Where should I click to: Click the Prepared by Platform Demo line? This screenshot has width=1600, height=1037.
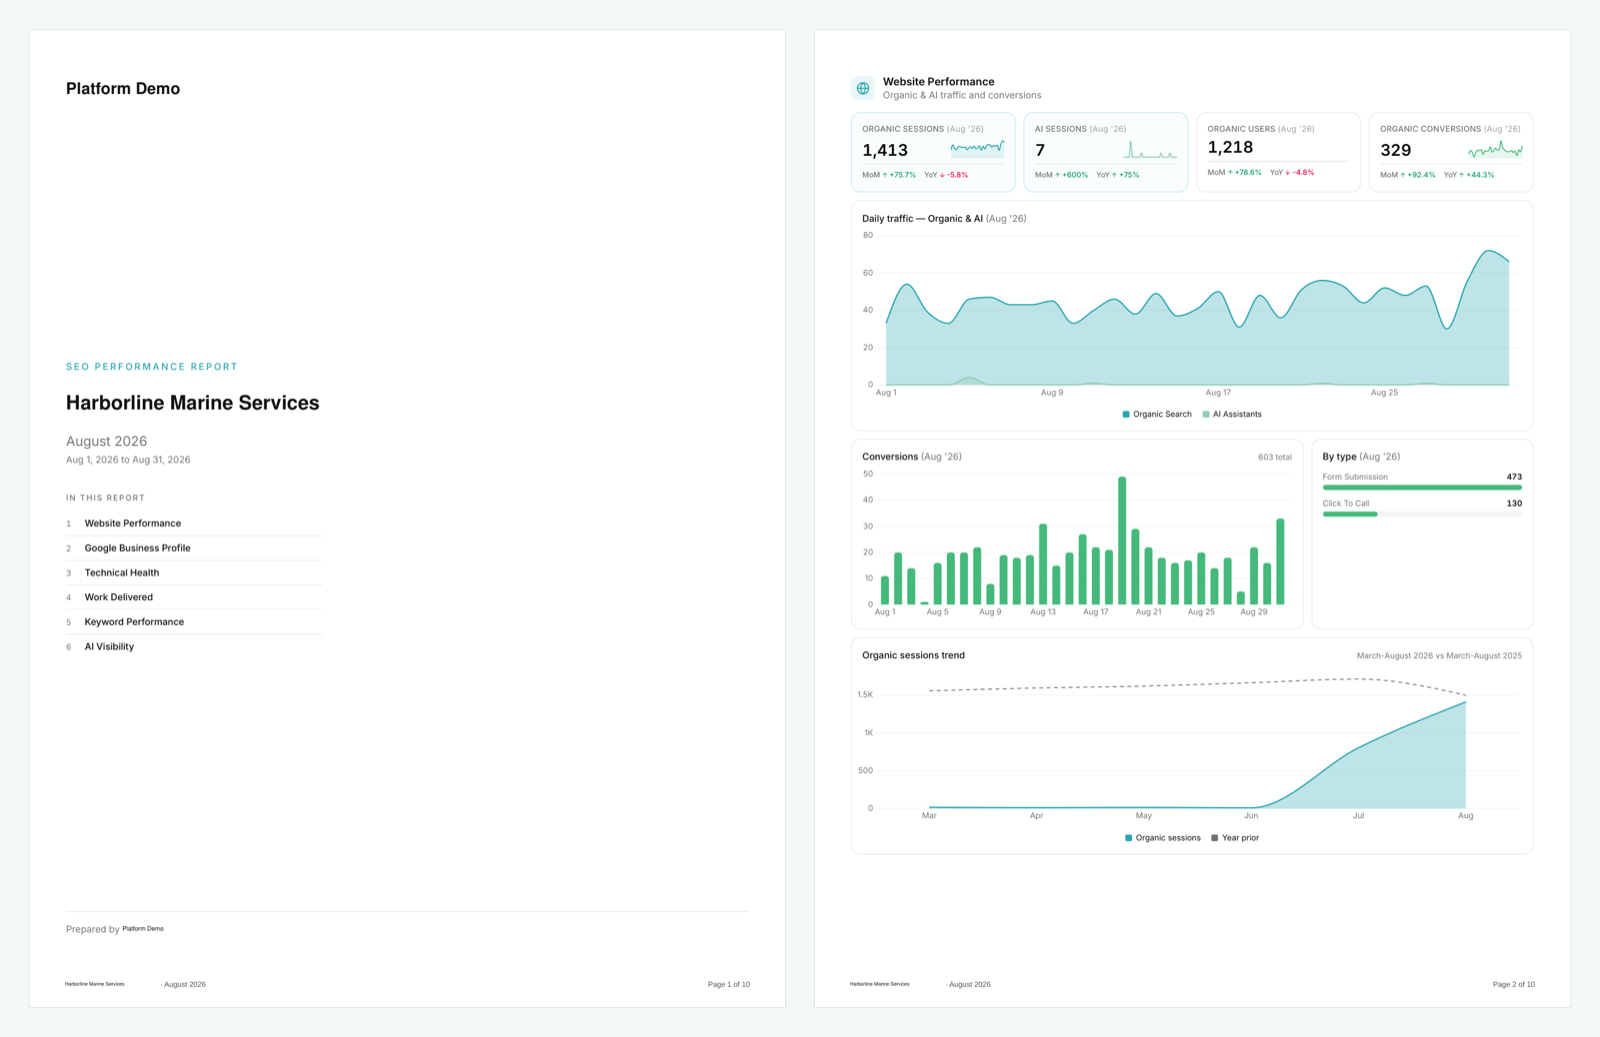115,929
